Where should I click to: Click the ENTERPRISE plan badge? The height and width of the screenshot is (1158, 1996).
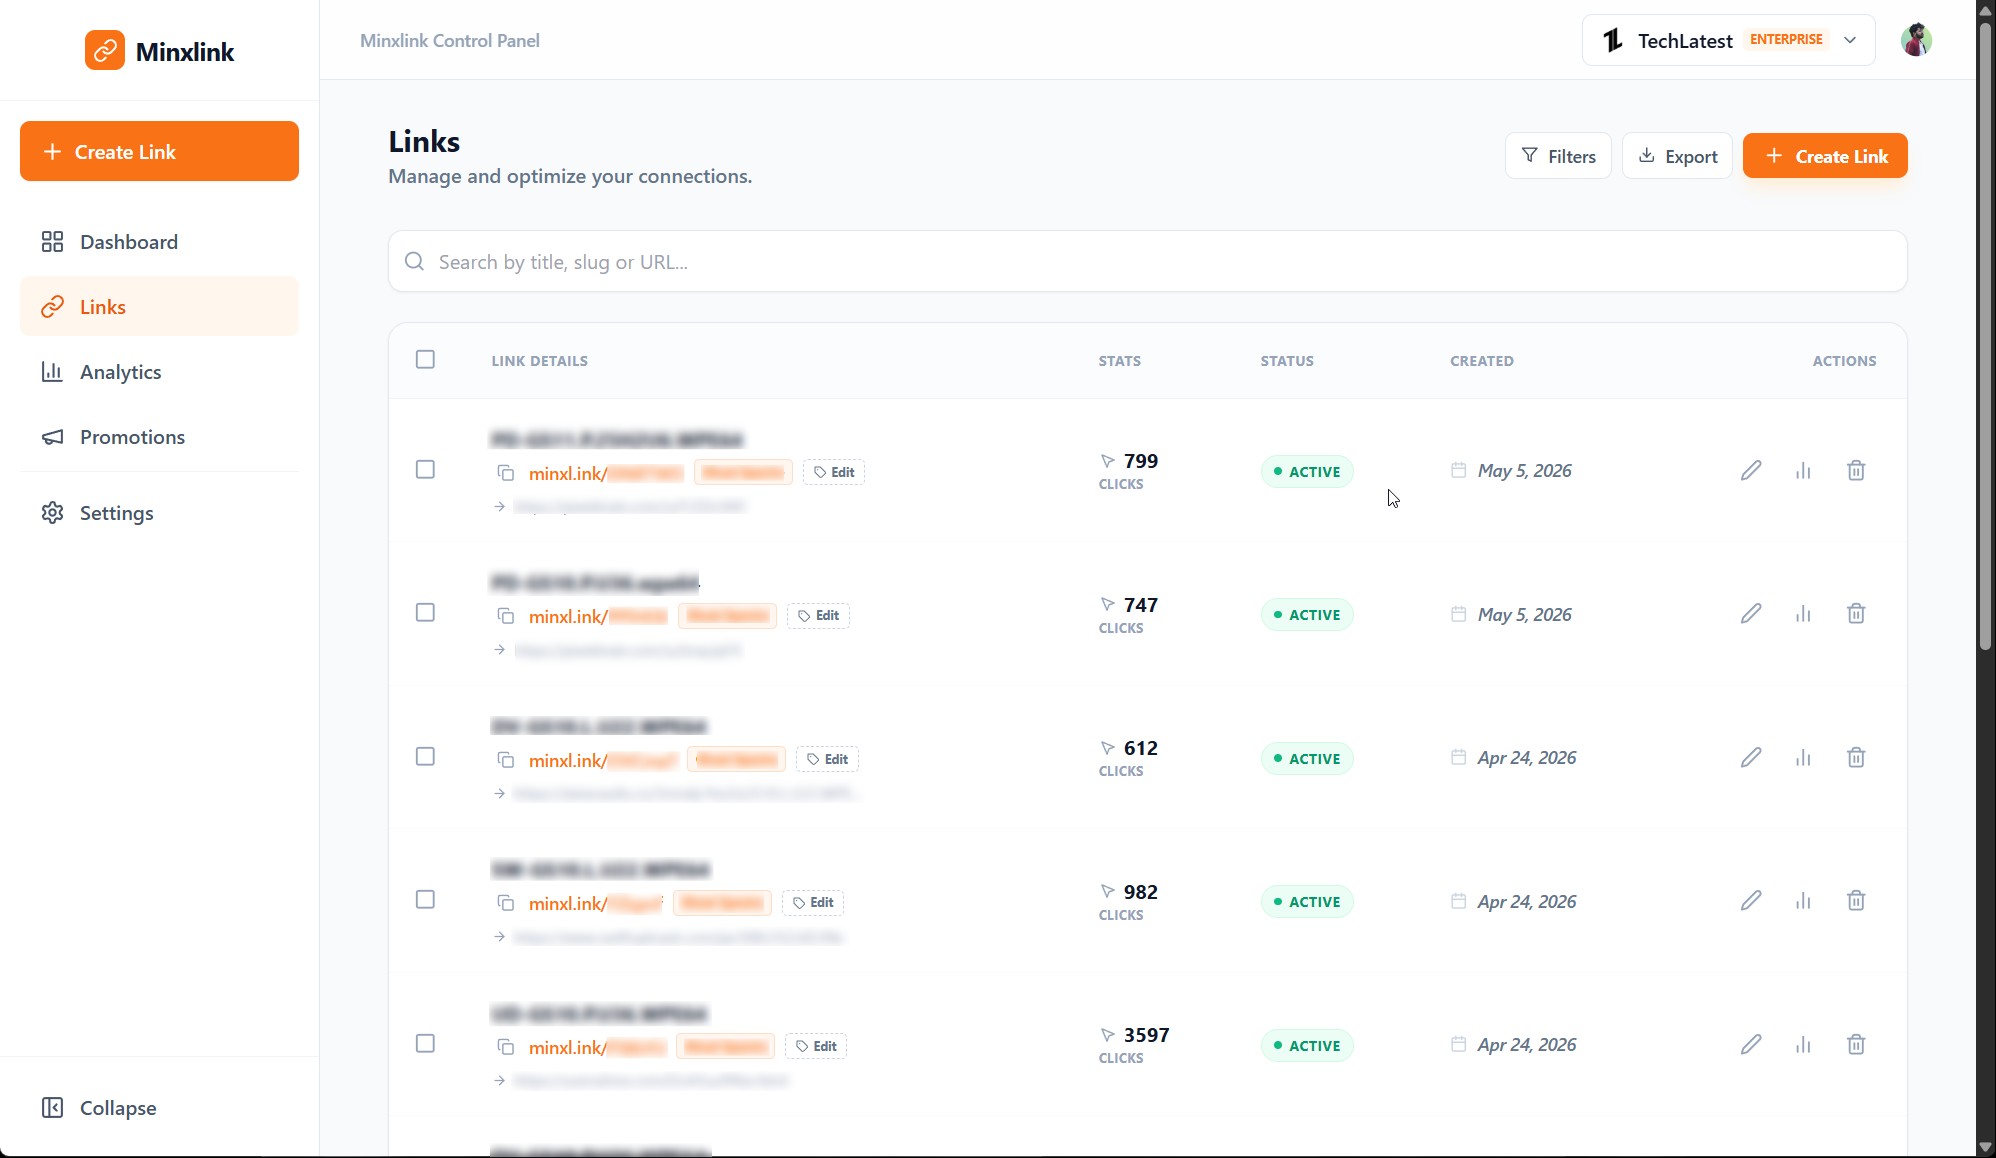(x=1786, y=39)
